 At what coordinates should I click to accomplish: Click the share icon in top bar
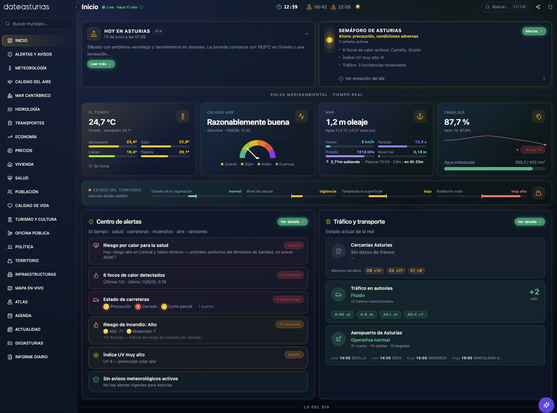pyautogui.click(x=538, y=7)
